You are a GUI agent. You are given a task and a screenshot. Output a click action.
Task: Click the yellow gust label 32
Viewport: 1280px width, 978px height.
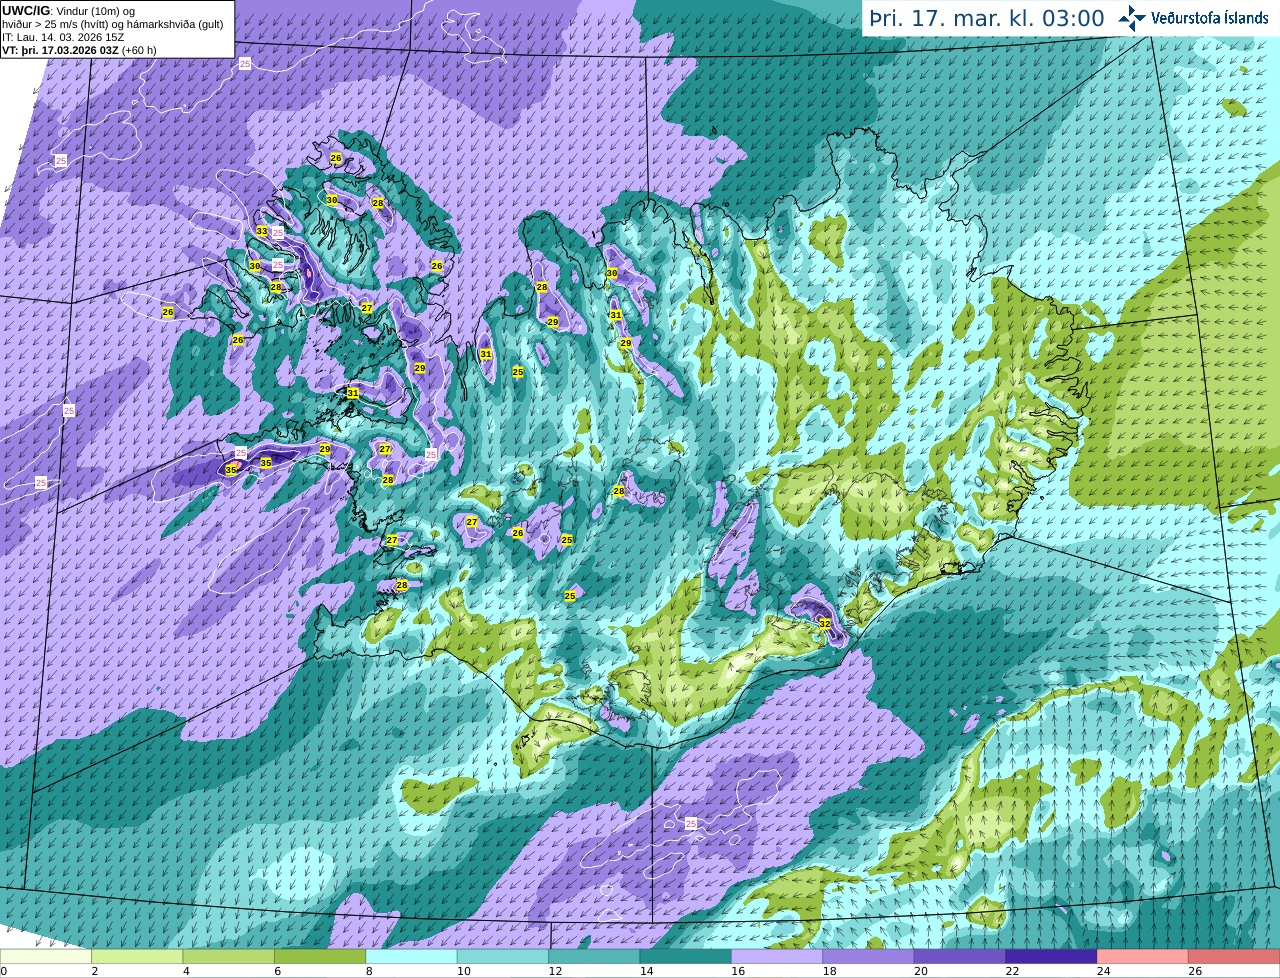coord(825,623)
